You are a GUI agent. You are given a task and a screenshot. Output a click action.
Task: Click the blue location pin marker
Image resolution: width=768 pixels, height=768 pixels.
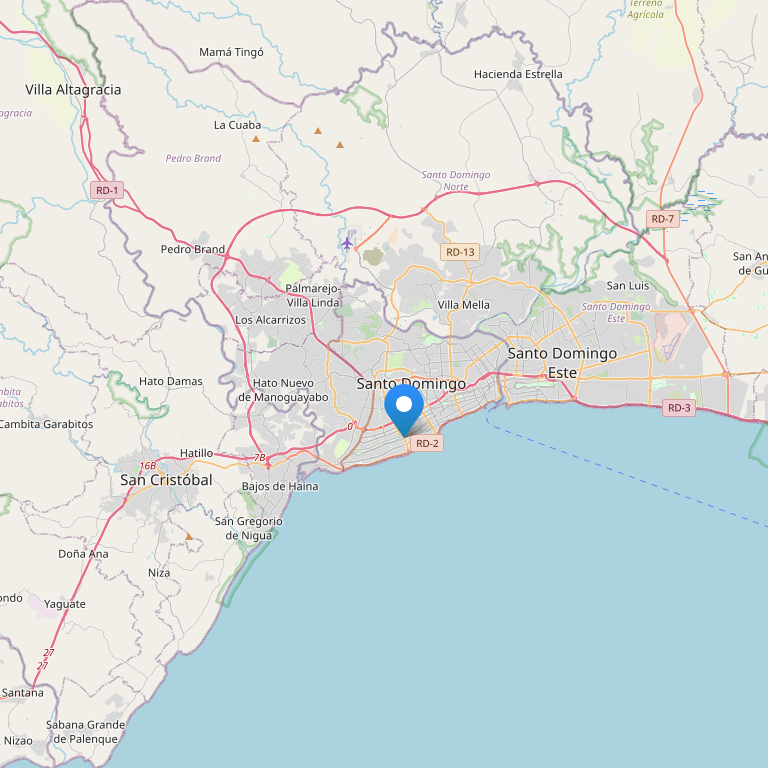(x=404, y=410)
